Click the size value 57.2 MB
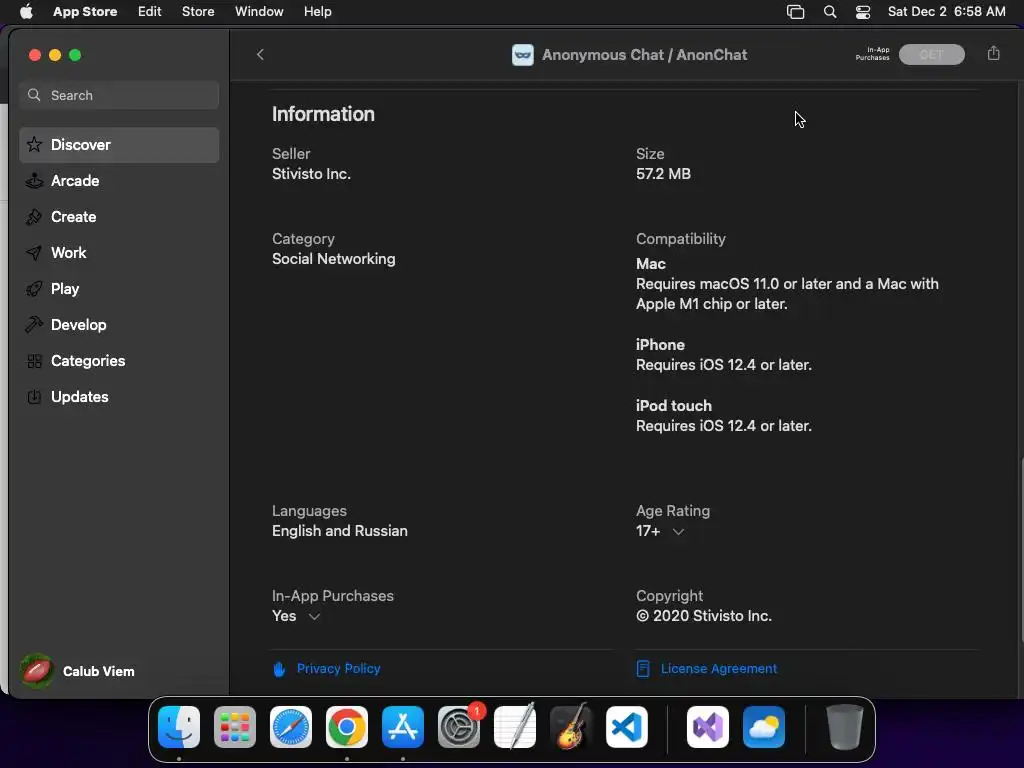 tap(664, 174)
